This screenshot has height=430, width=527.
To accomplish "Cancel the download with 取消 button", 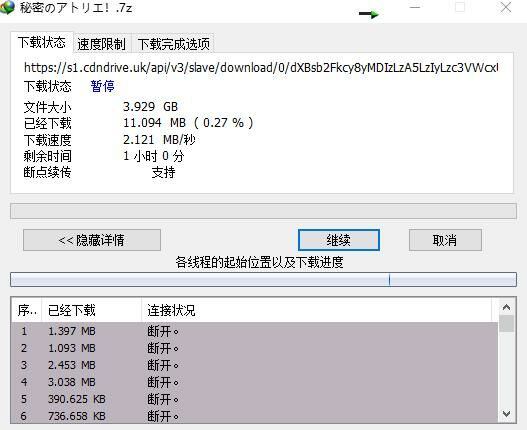I will click(x=445, y=240).
